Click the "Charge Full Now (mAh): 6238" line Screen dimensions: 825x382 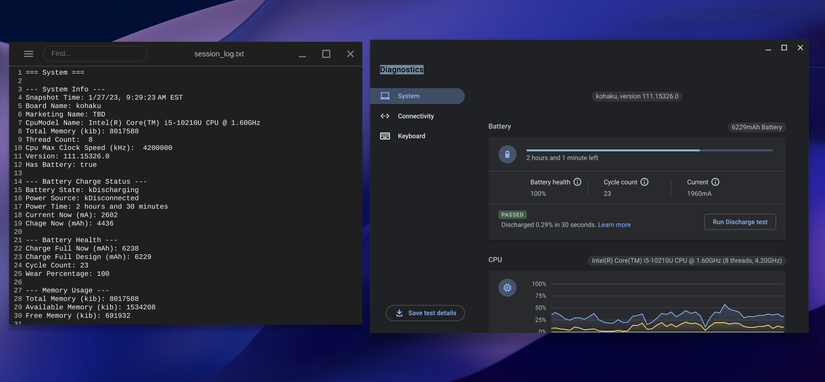point(82,248)
